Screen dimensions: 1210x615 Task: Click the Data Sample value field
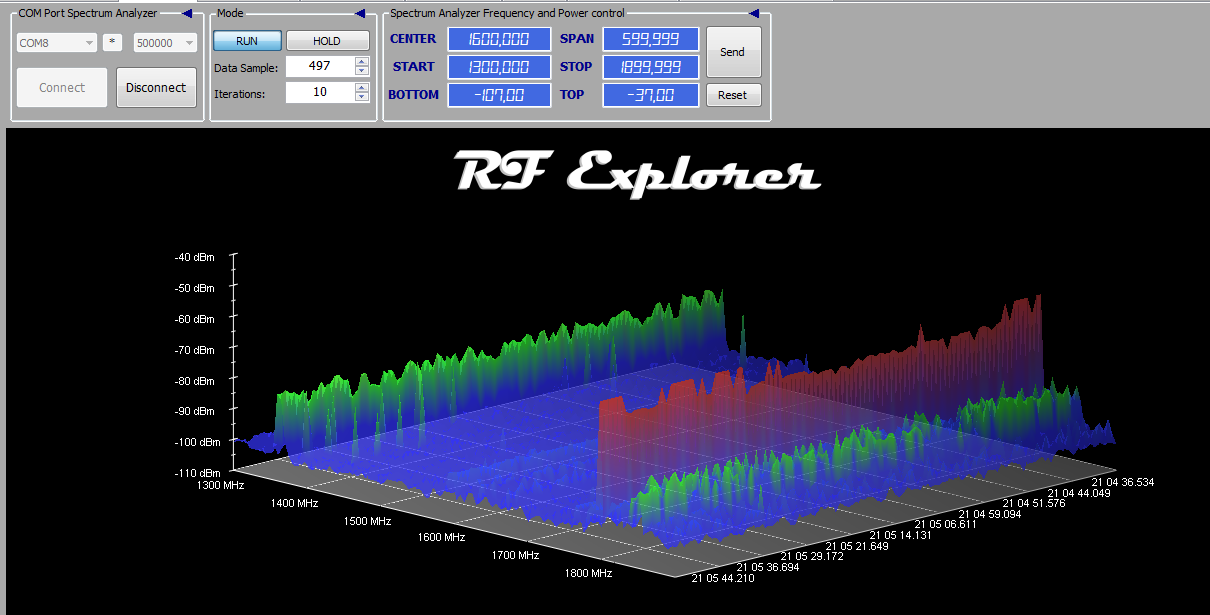coord(320,66)
